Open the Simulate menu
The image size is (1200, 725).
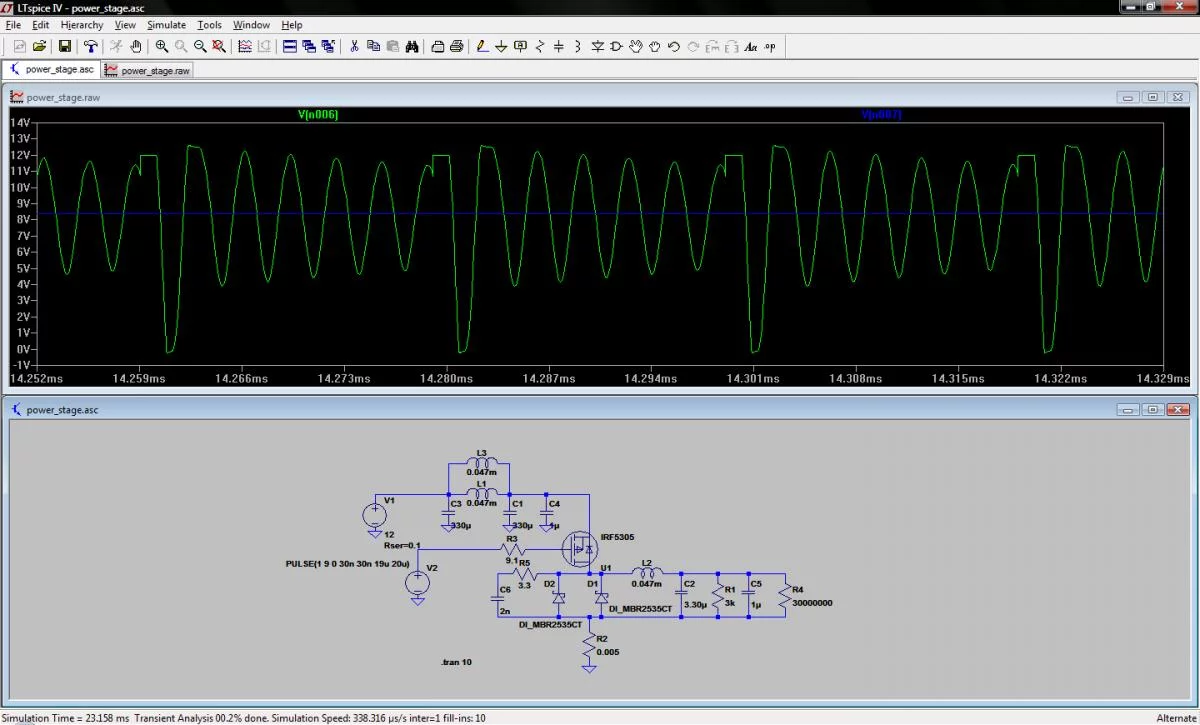(x=166, y=24)
